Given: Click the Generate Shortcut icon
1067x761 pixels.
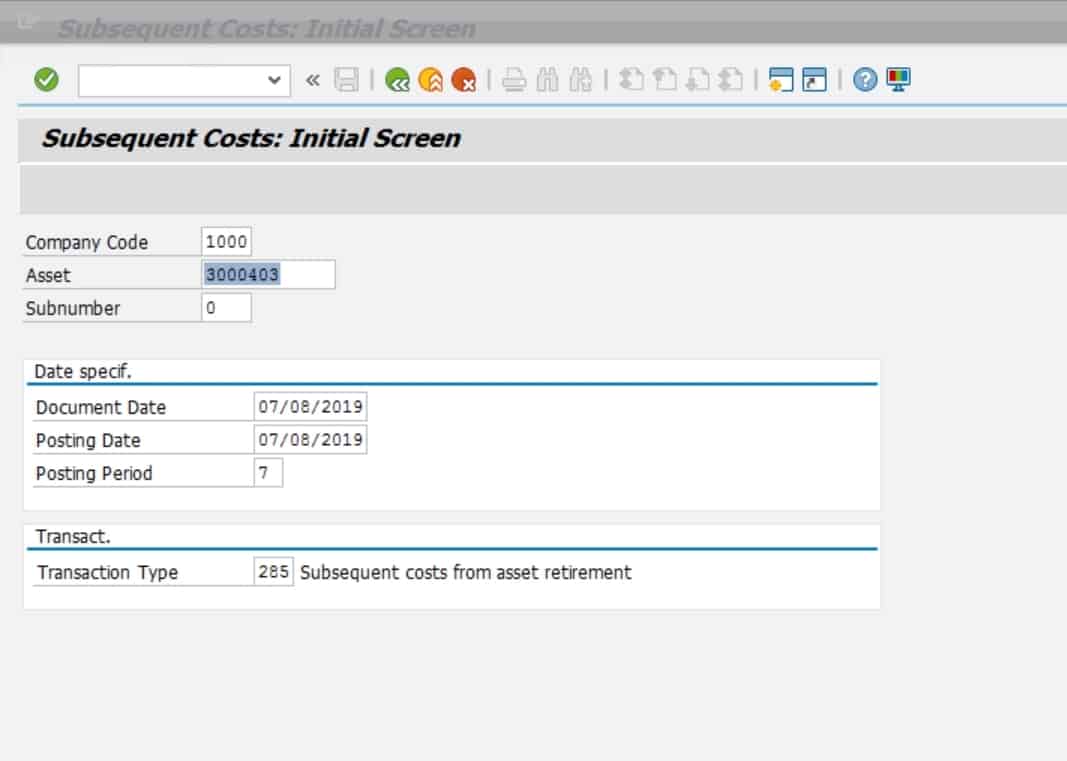Looking at the screenshot, I should coord(815,80).
